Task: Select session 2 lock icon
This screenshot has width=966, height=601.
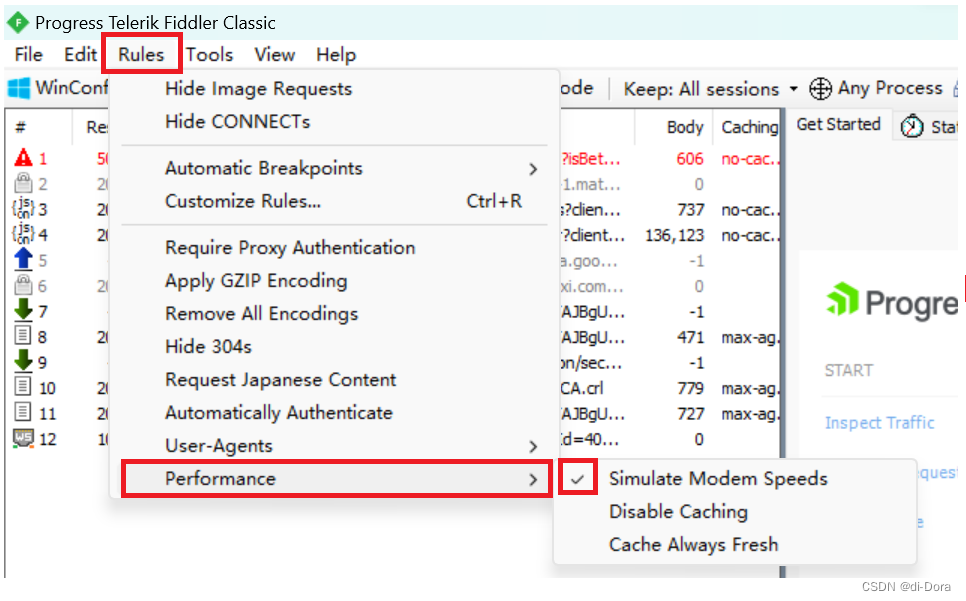Action: click(23, 183)
